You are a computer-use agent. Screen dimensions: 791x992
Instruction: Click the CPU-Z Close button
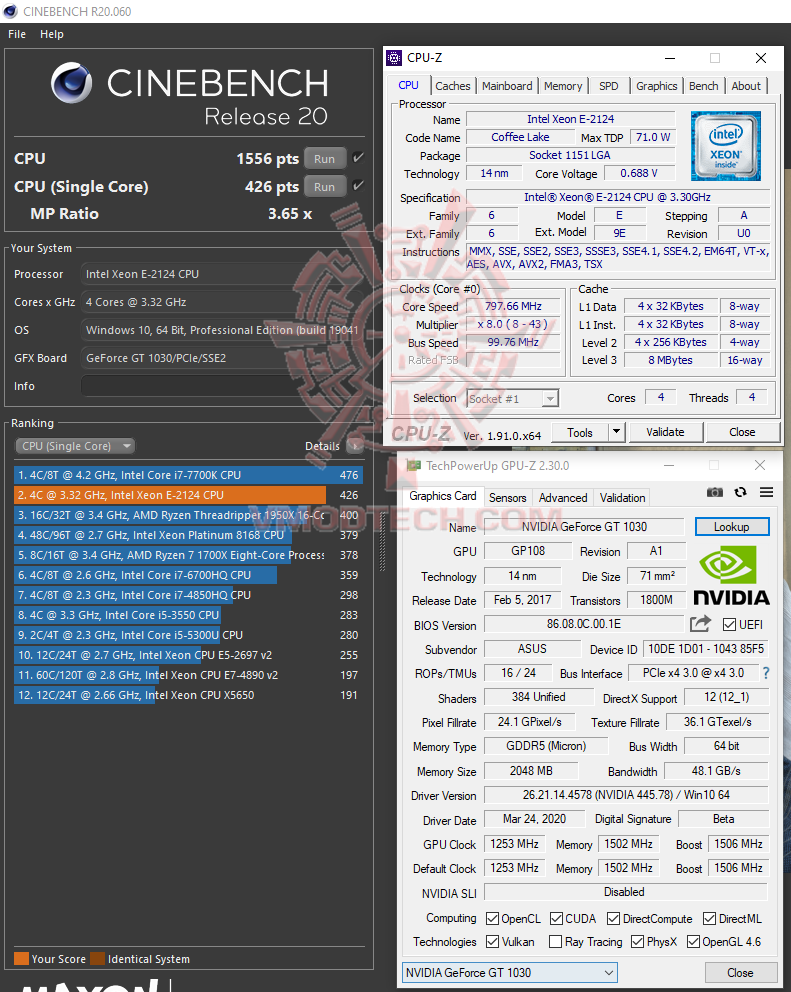(742, 432)
